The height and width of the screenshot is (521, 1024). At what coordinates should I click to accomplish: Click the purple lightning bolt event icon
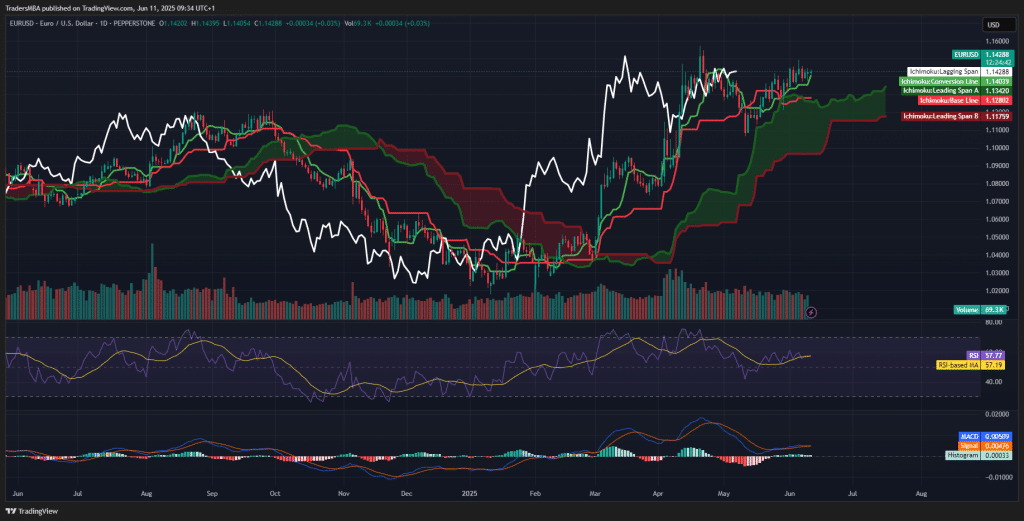[811, 312]
